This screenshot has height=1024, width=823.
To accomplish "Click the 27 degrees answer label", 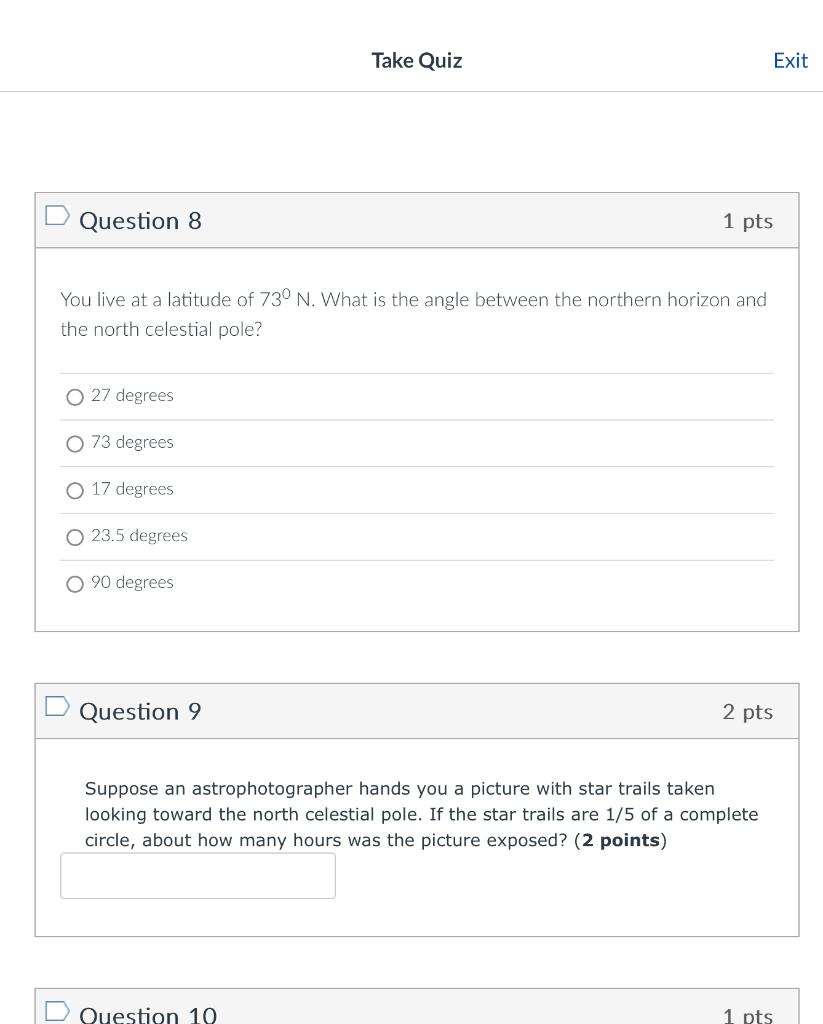I will [133, 396].
